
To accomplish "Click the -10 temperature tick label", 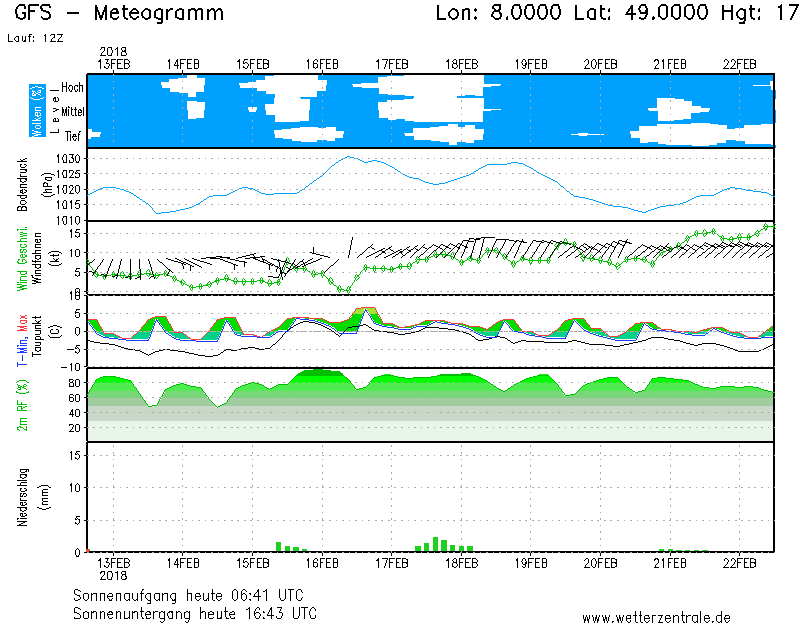I will (x=70, y=367).
